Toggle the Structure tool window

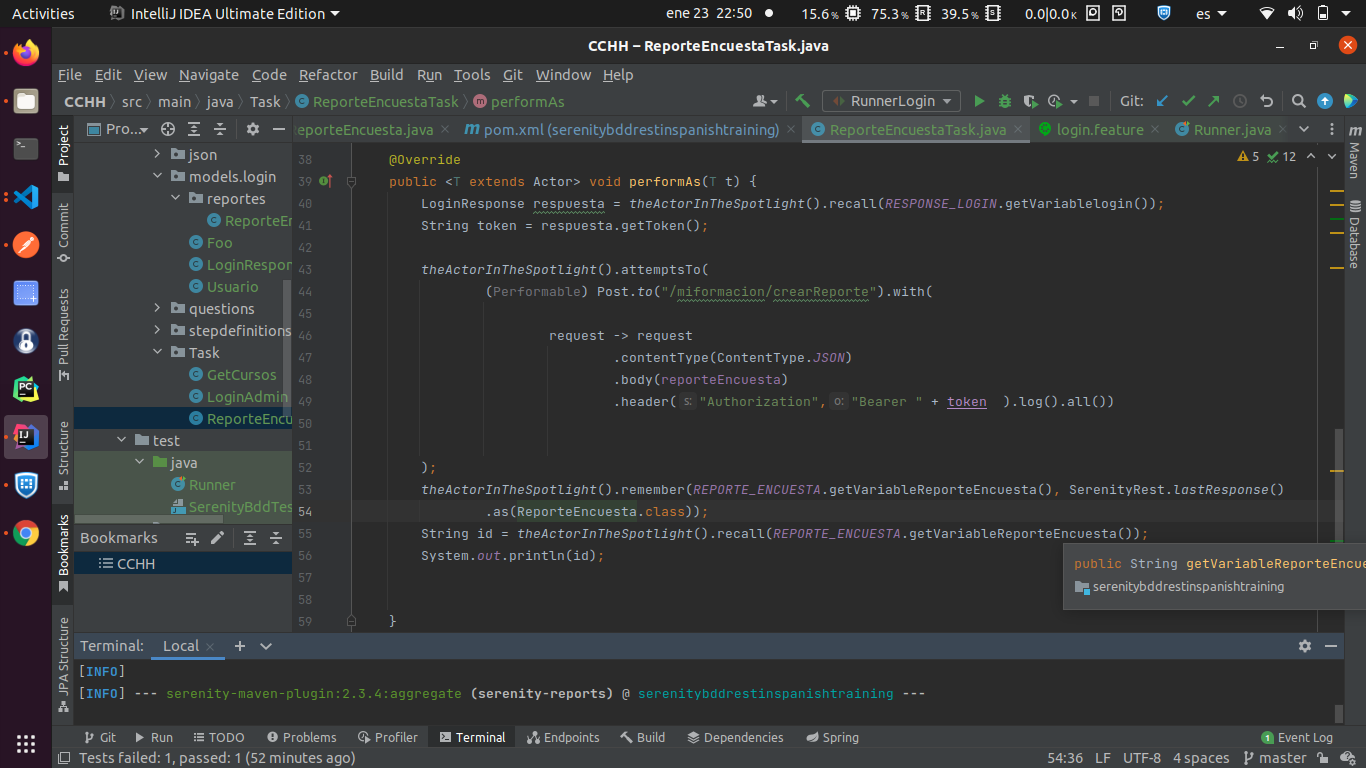click(x=62, y=450)
